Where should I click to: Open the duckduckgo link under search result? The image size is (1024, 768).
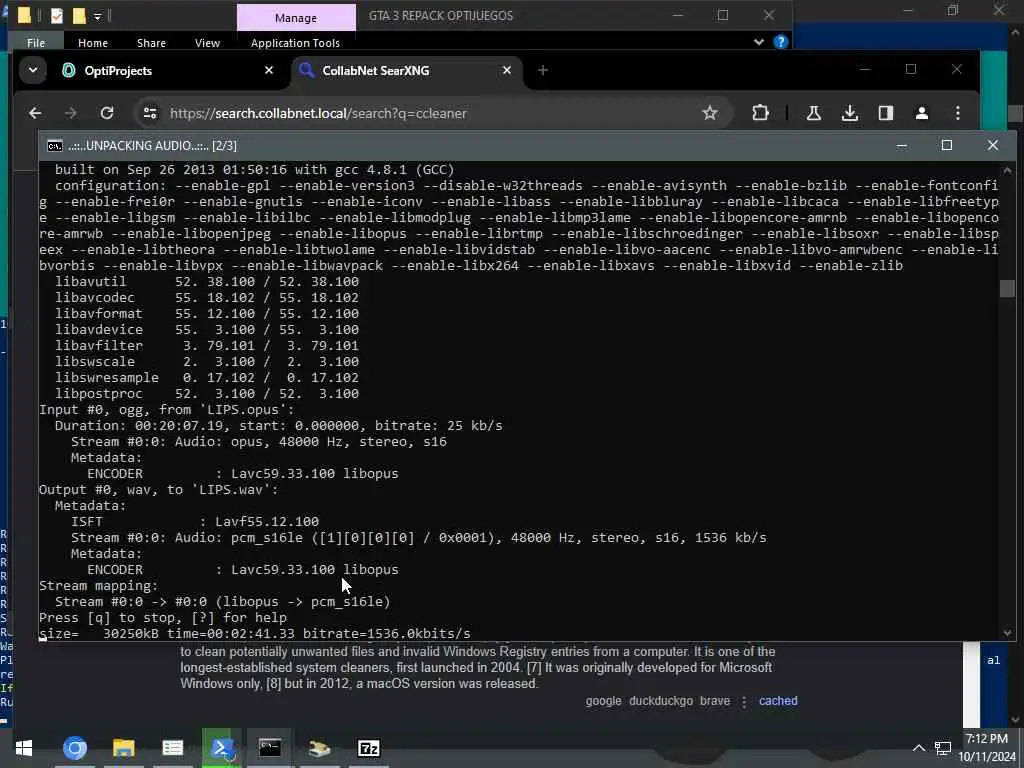point(661,701)
